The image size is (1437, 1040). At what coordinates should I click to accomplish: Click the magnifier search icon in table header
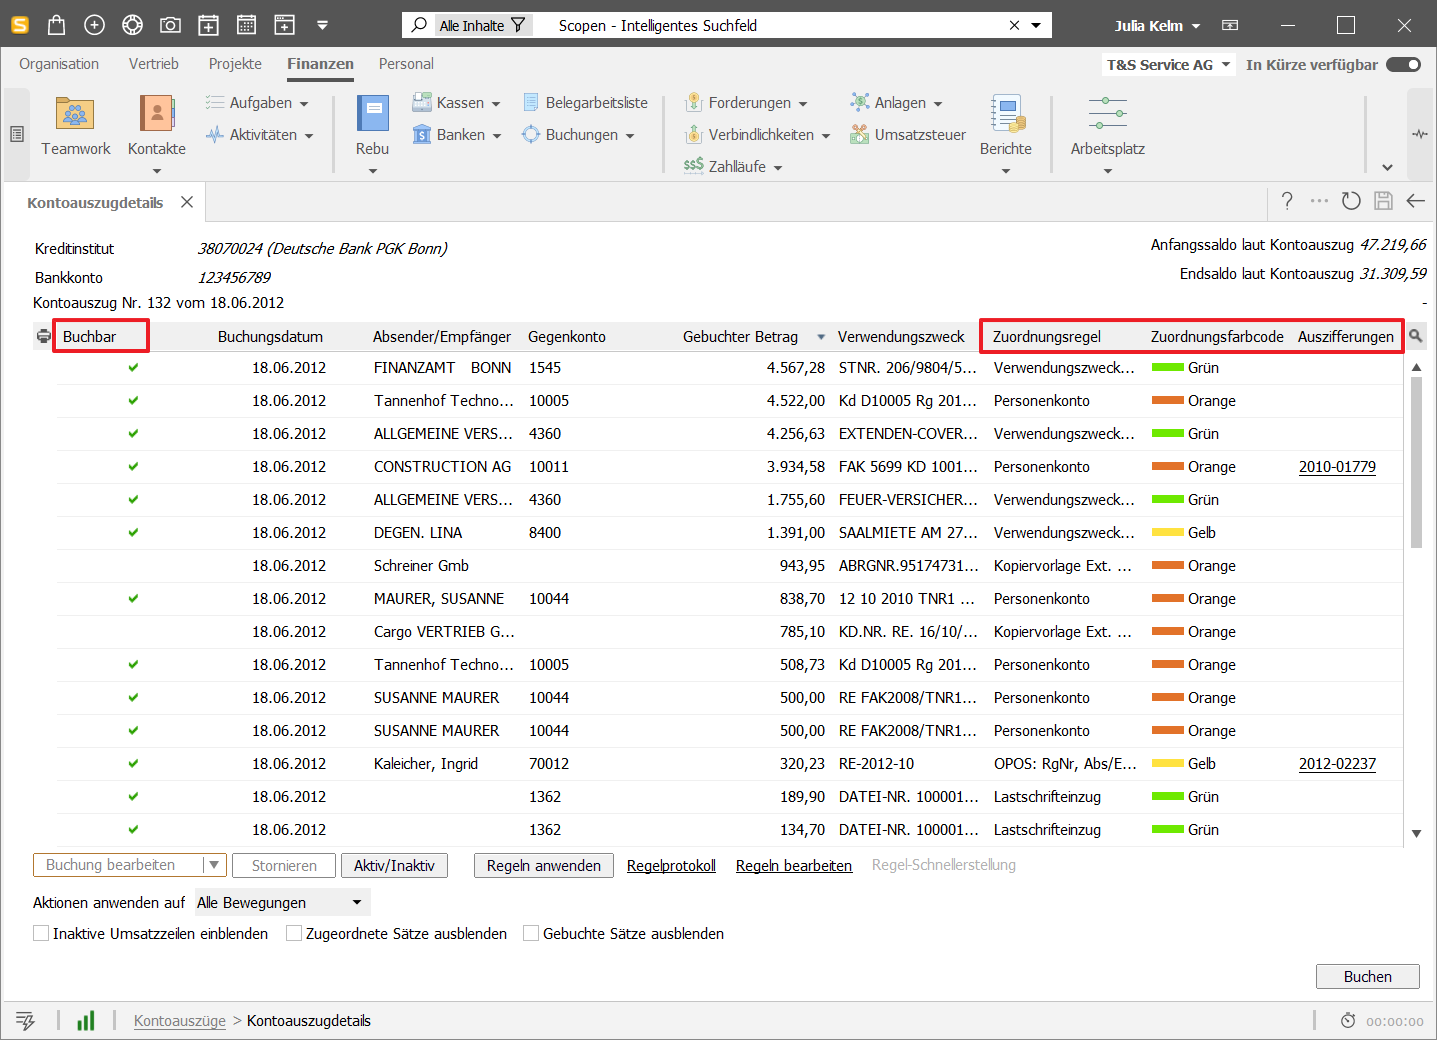(1415, 336)
